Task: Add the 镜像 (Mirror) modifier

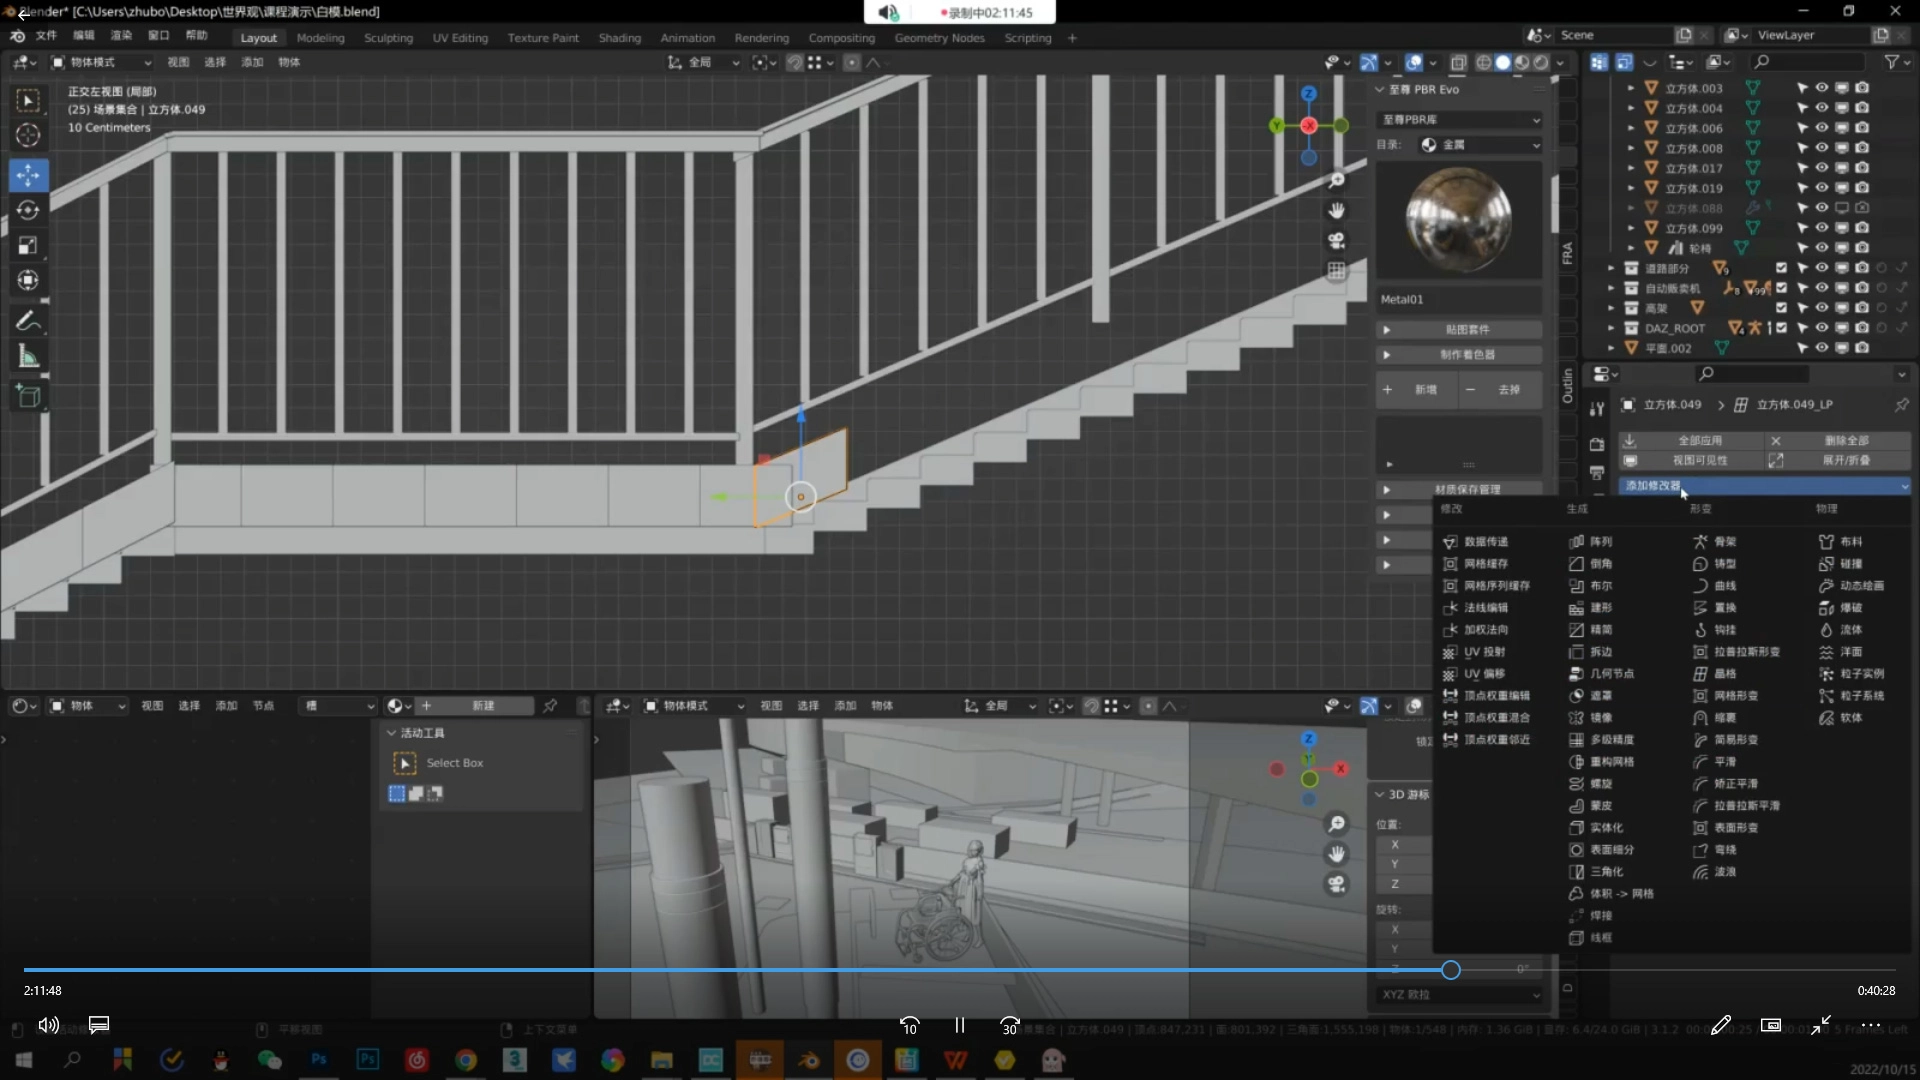Action: pyautogui.click(x=1600, y=718)
